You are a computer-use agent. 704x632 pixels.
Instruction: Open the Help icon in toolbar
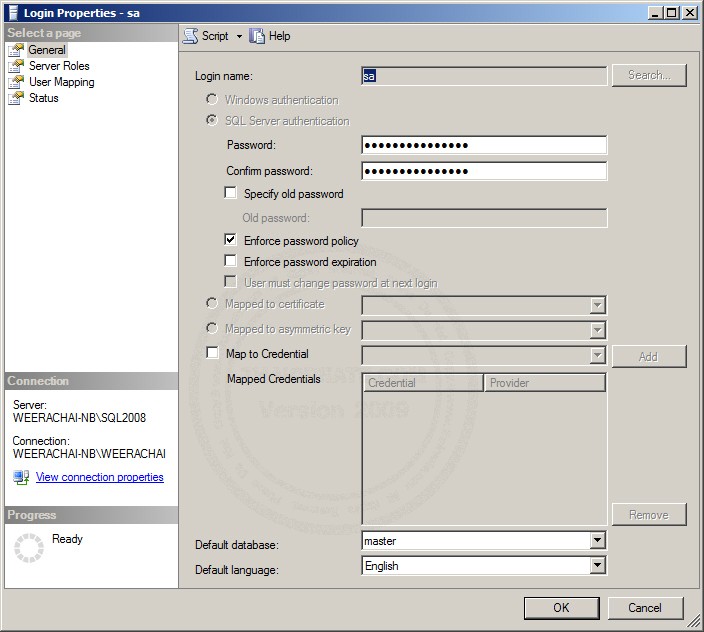[x=257, y=36]
